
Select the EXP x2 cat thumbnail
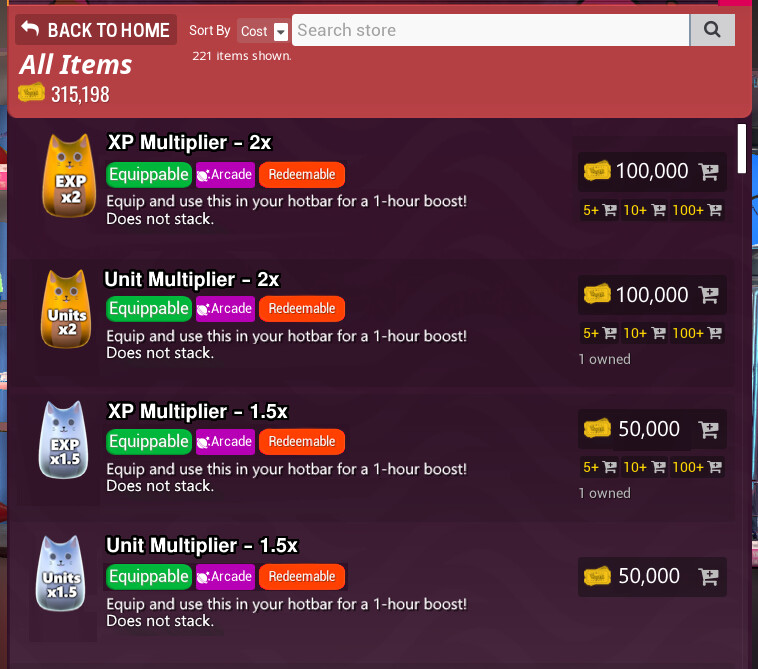pyautogui.click(x=69, y=176)
